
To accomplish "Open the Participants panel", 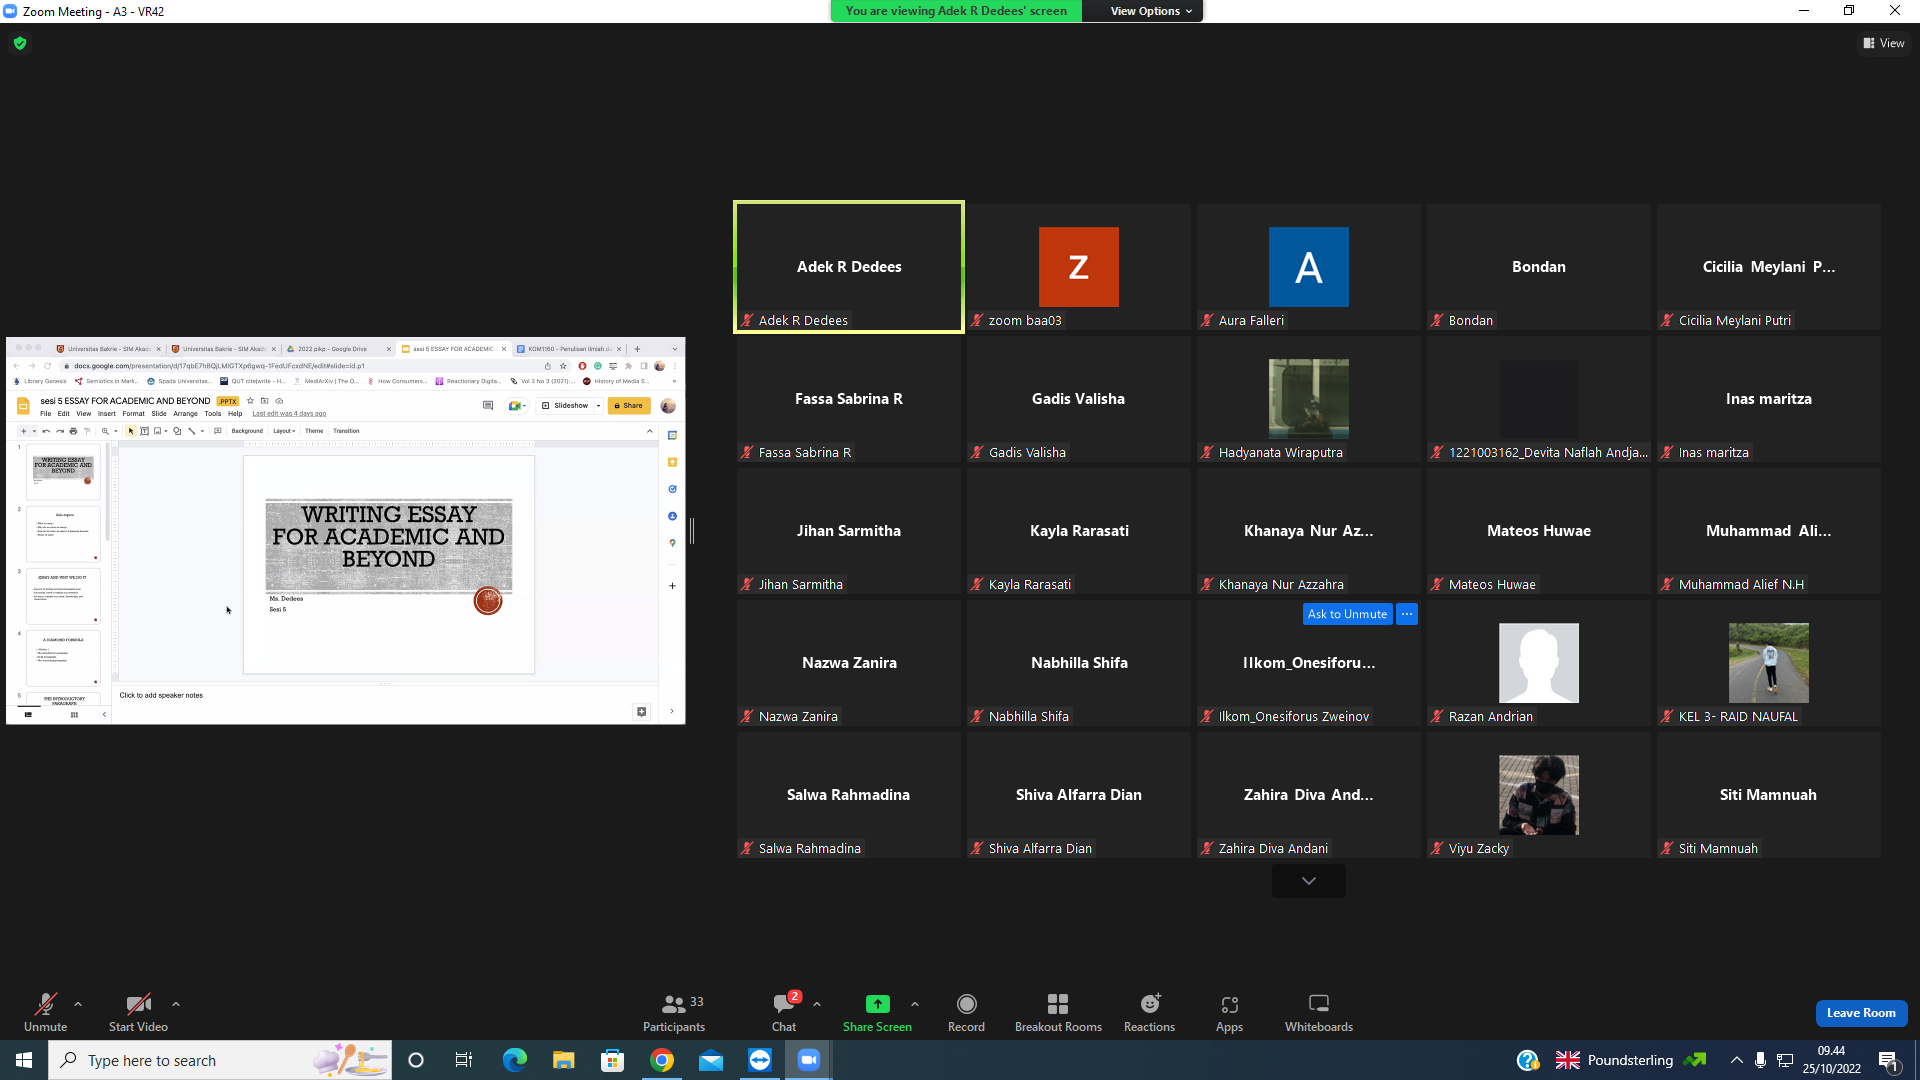I will 674,1012.
